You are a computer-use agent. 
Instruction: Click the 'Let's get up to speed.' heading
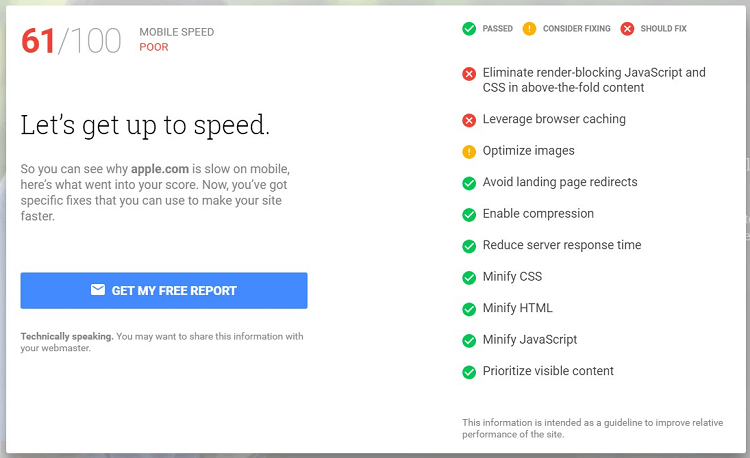tap(145, 125)
